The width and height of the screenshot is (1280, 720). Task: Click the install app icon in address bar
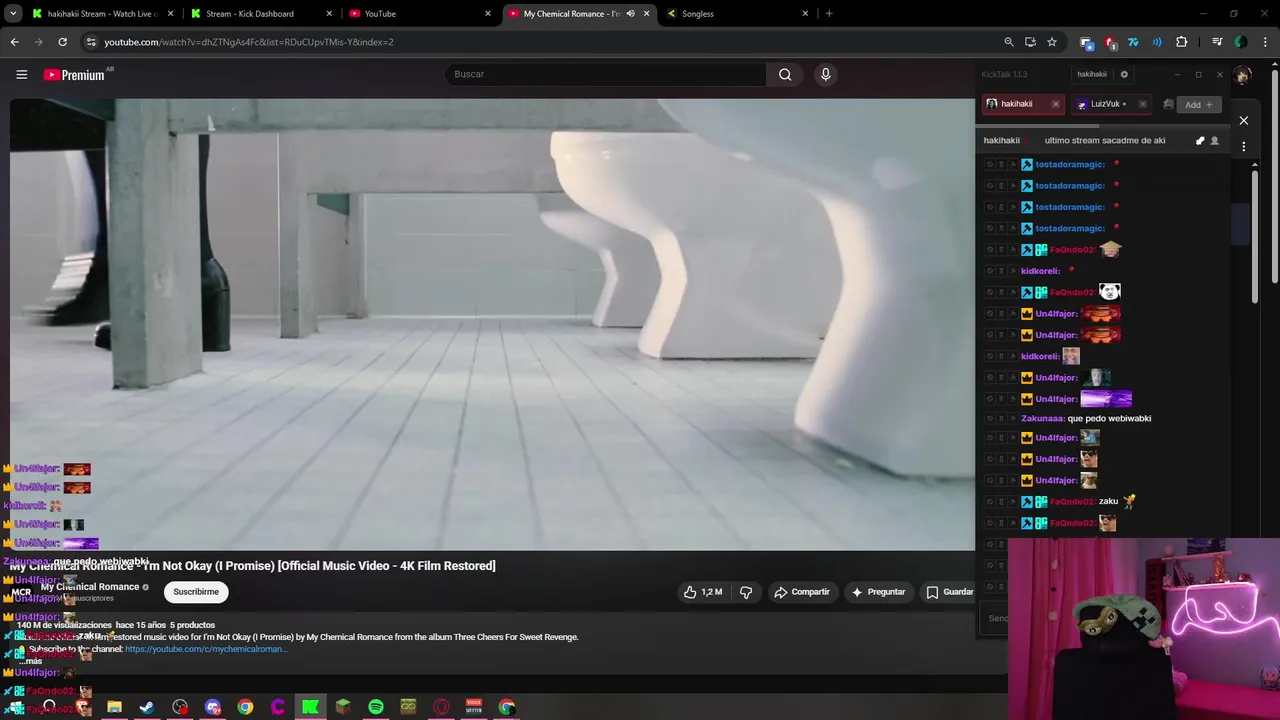(1031, 42)
